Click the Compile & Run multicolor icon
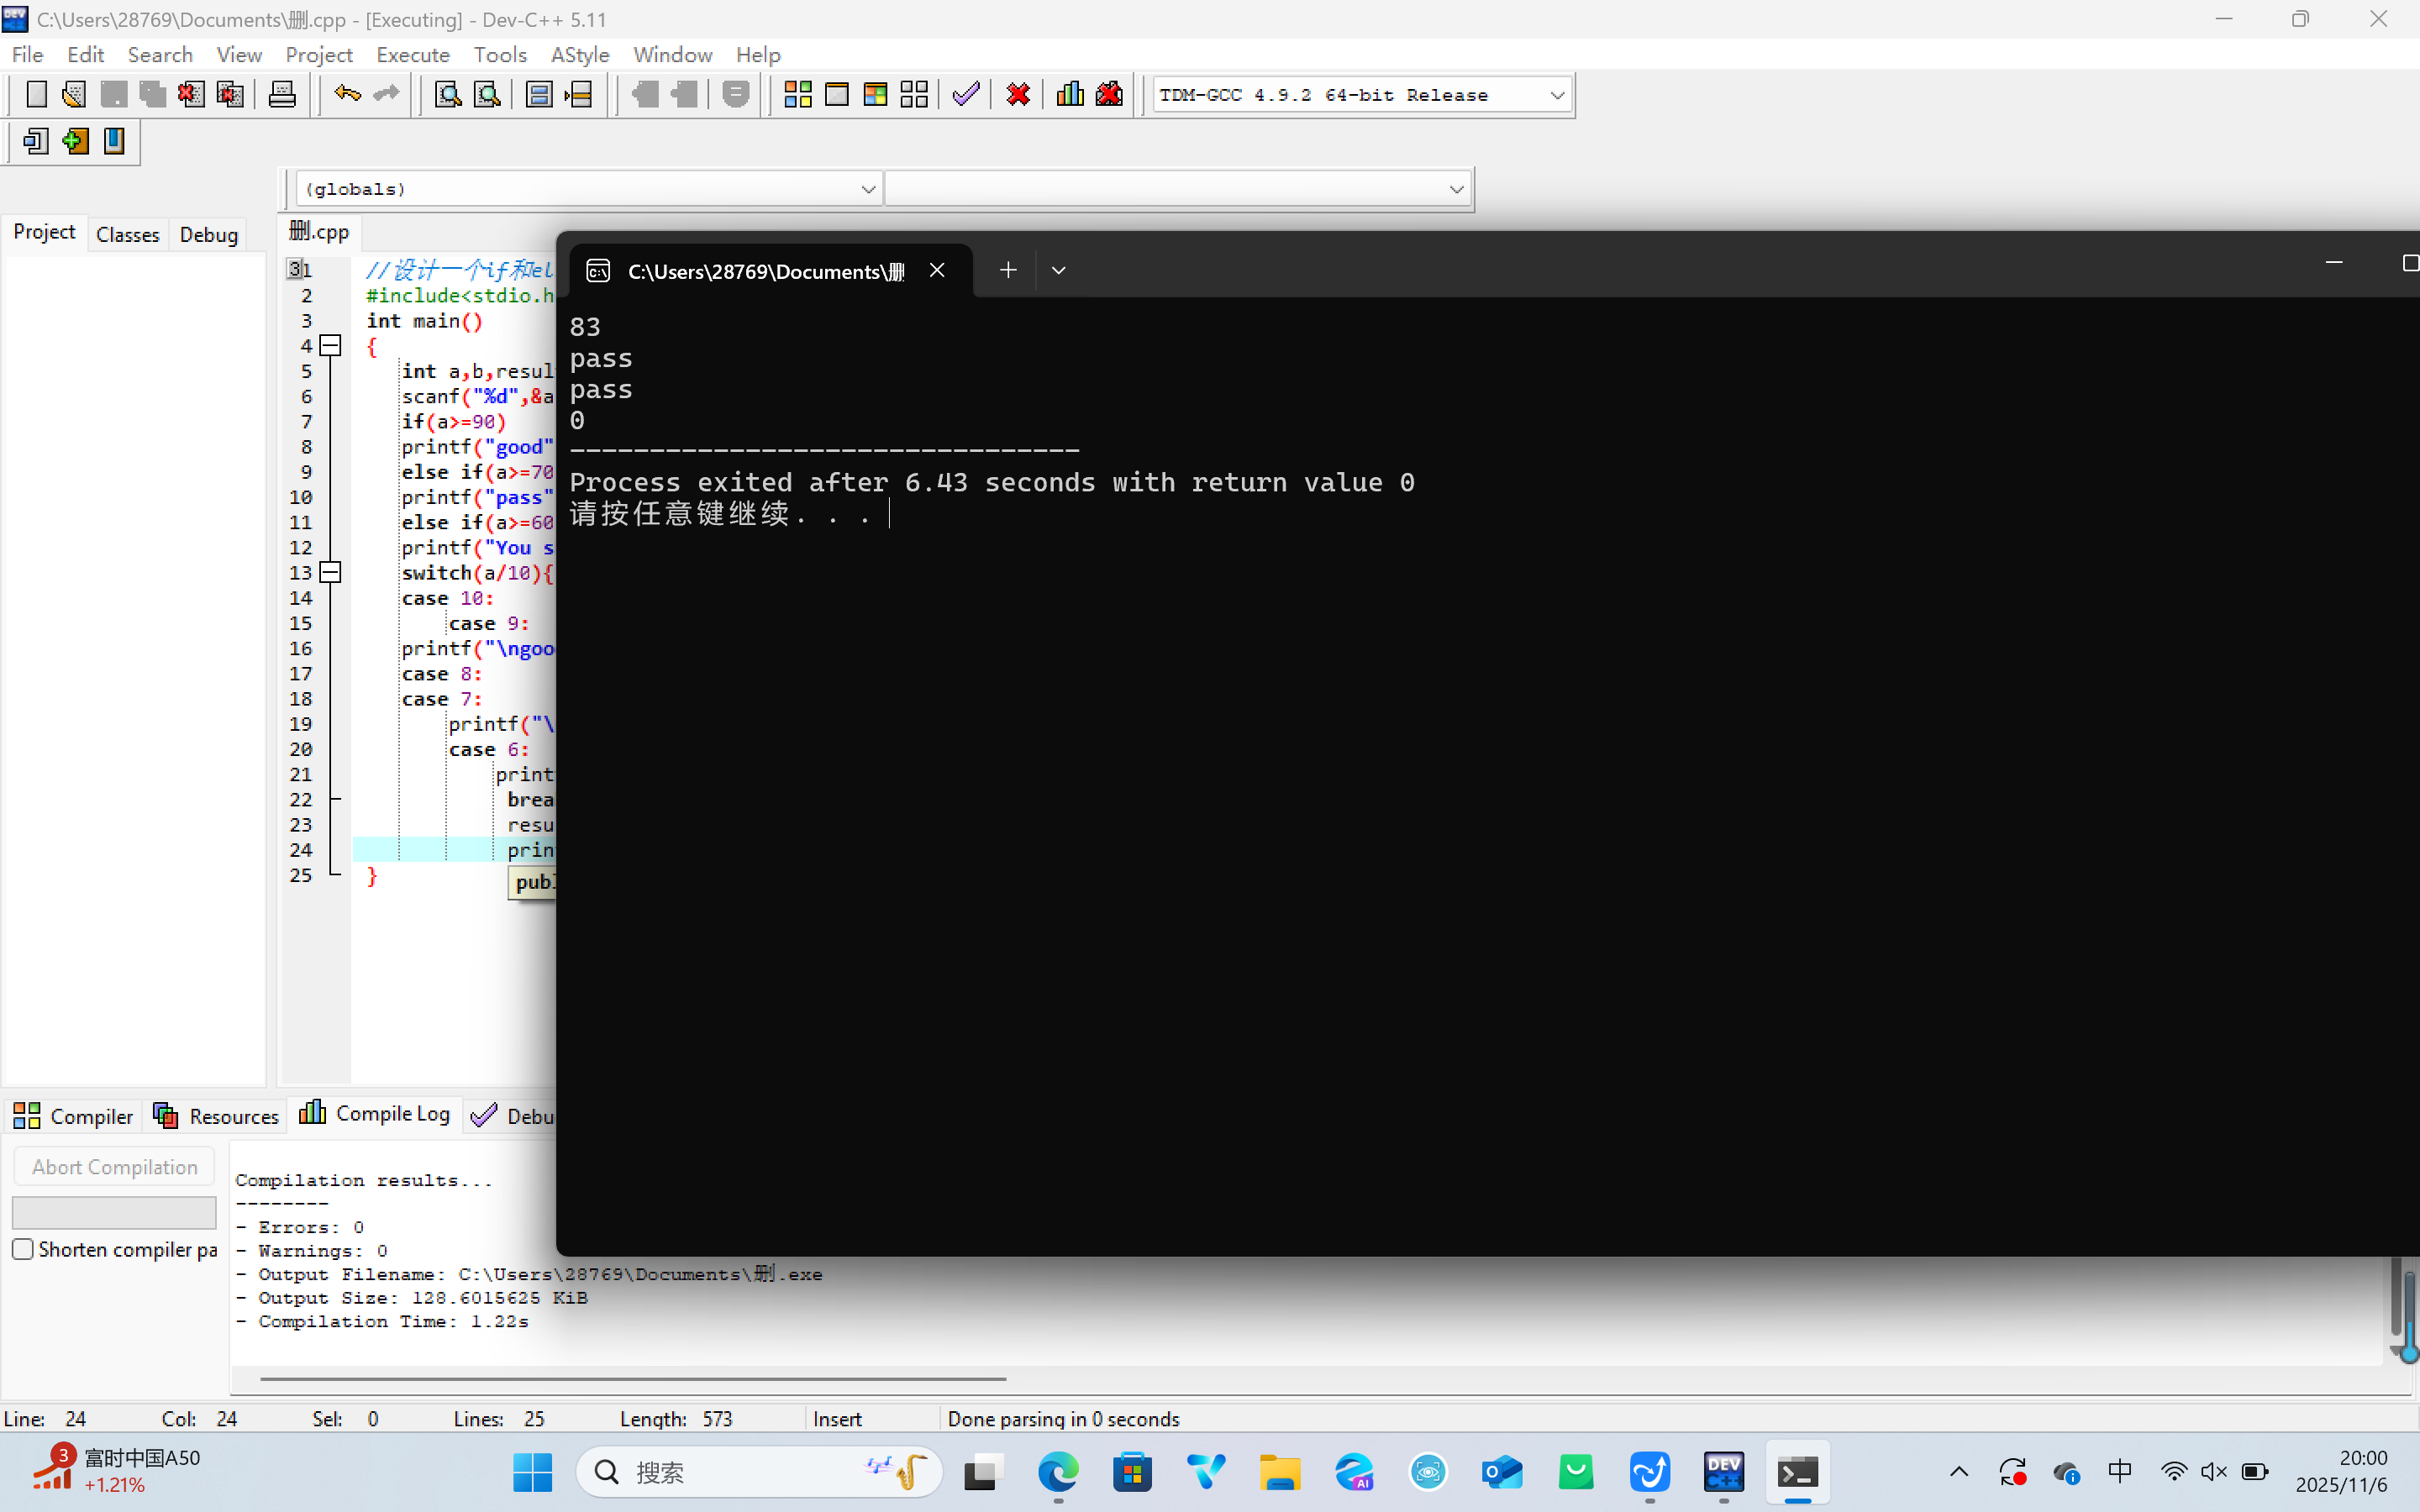Viewport: 2420px width, 1512px height. tap(875, 95)
